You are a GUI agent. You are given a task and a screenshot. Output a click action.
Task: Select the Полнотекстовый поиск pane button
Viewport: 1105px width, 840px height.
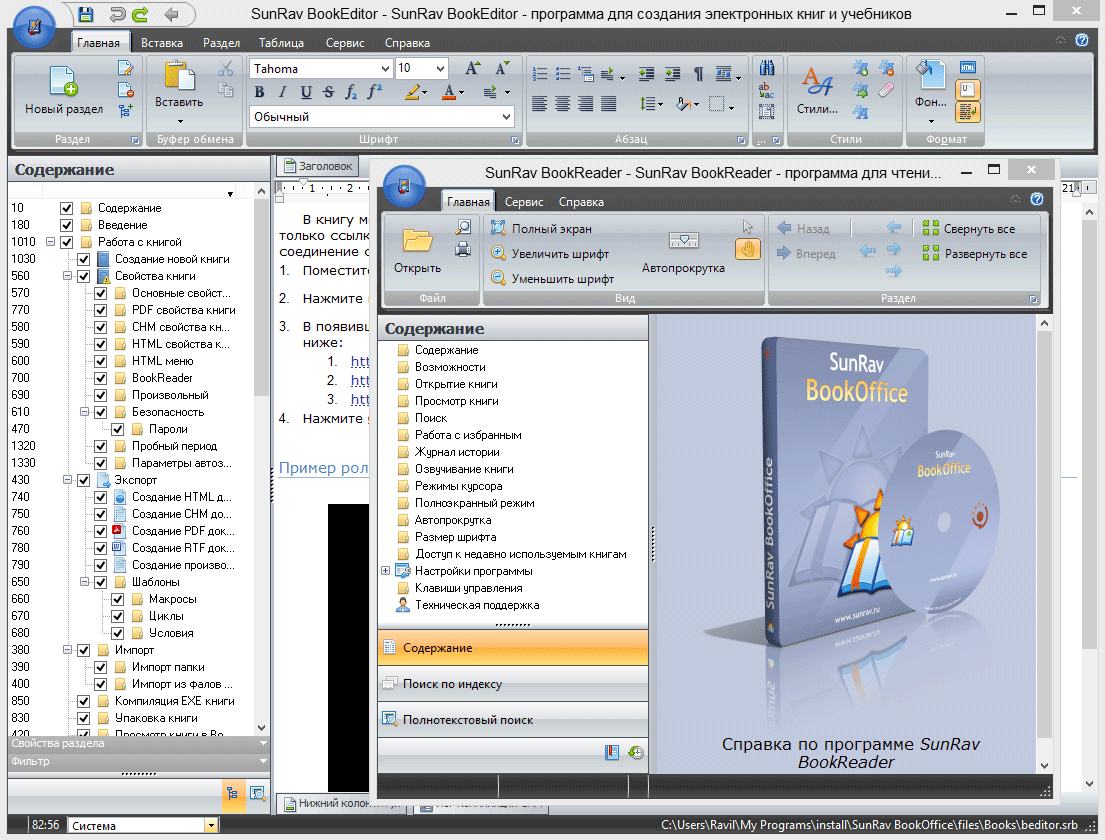tap(513, 719)
